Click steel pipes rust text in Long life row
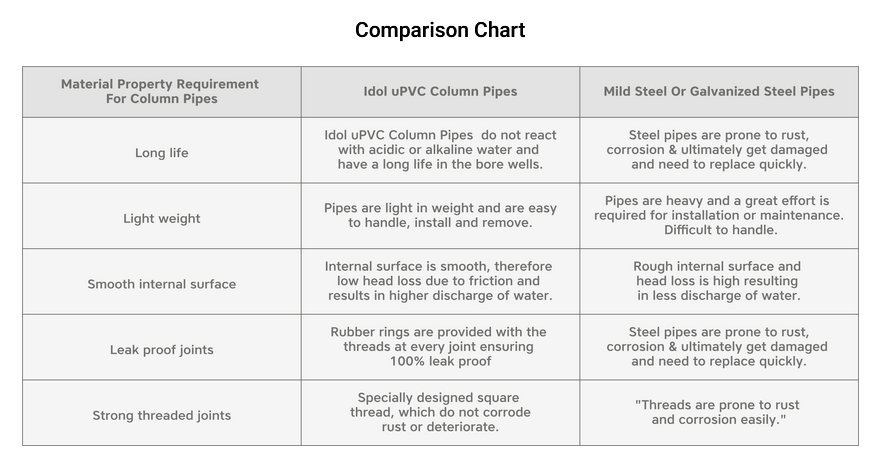 (x=718, y=150)
